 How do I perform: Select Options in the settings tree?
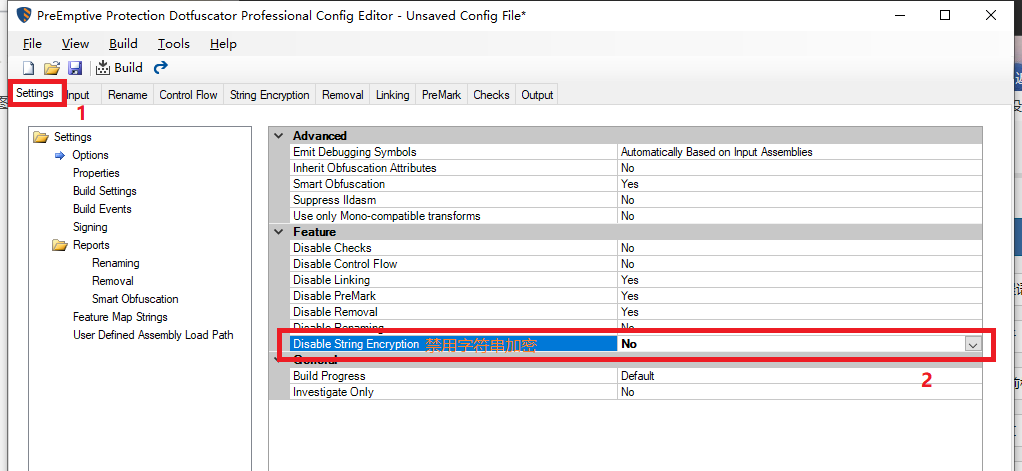point(90,155)
